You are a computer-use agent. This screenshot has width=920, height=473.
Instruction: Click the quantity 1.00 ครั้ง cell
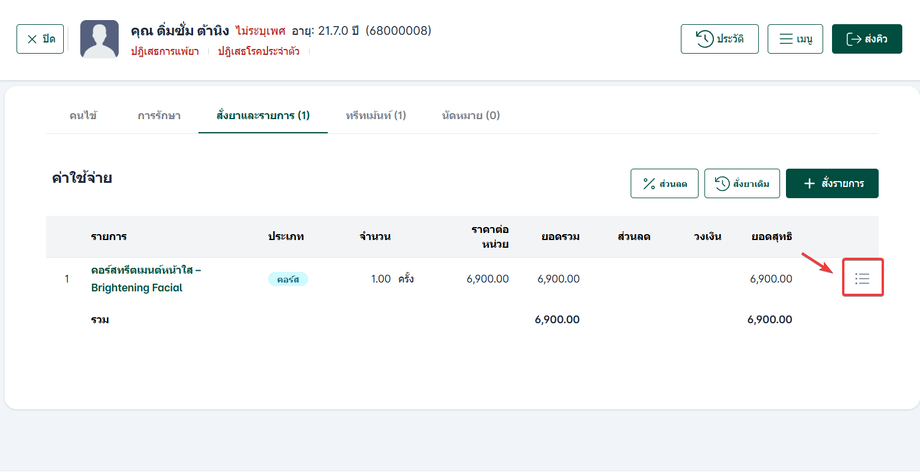[x=393, y=279]
